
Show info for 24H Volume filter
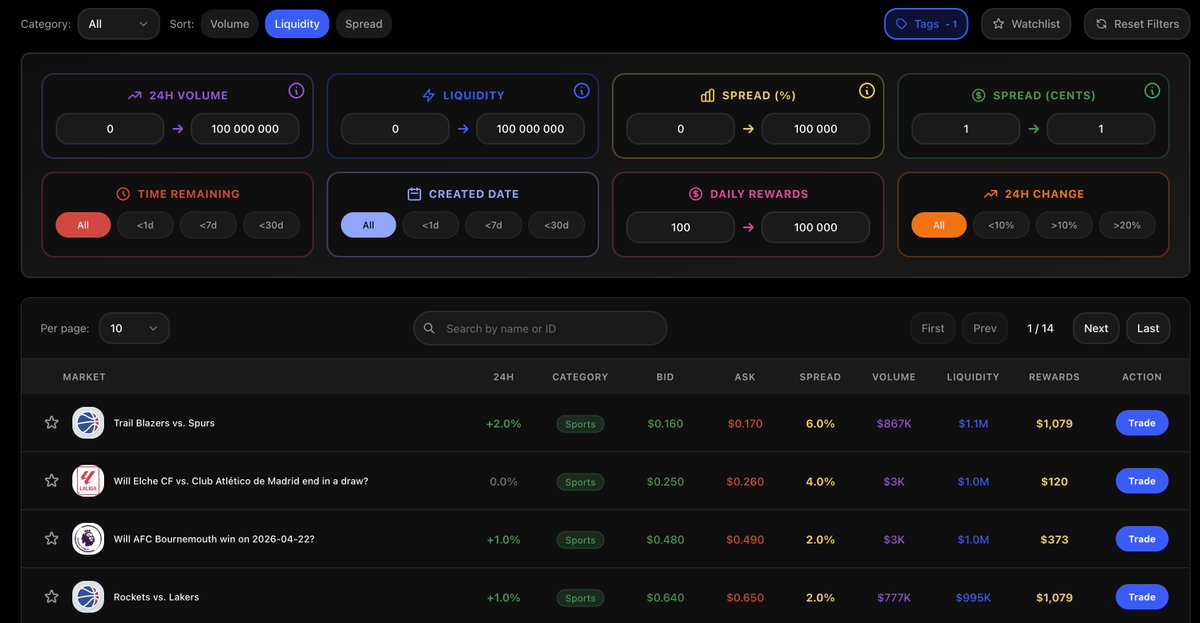(x=296, y=91)
